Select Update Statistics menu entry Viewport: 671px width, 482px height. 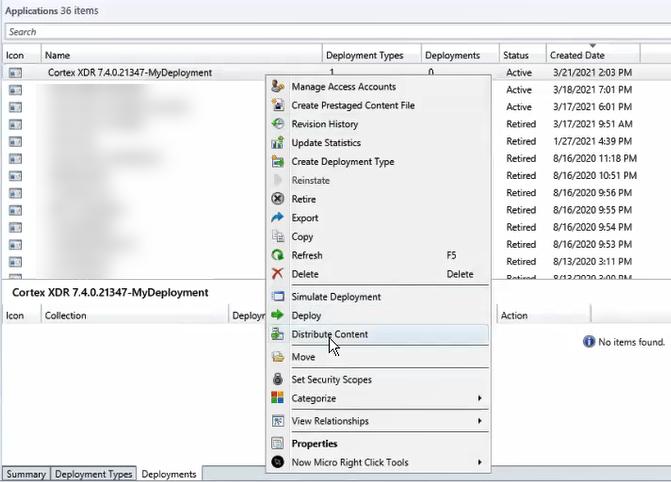378,143
